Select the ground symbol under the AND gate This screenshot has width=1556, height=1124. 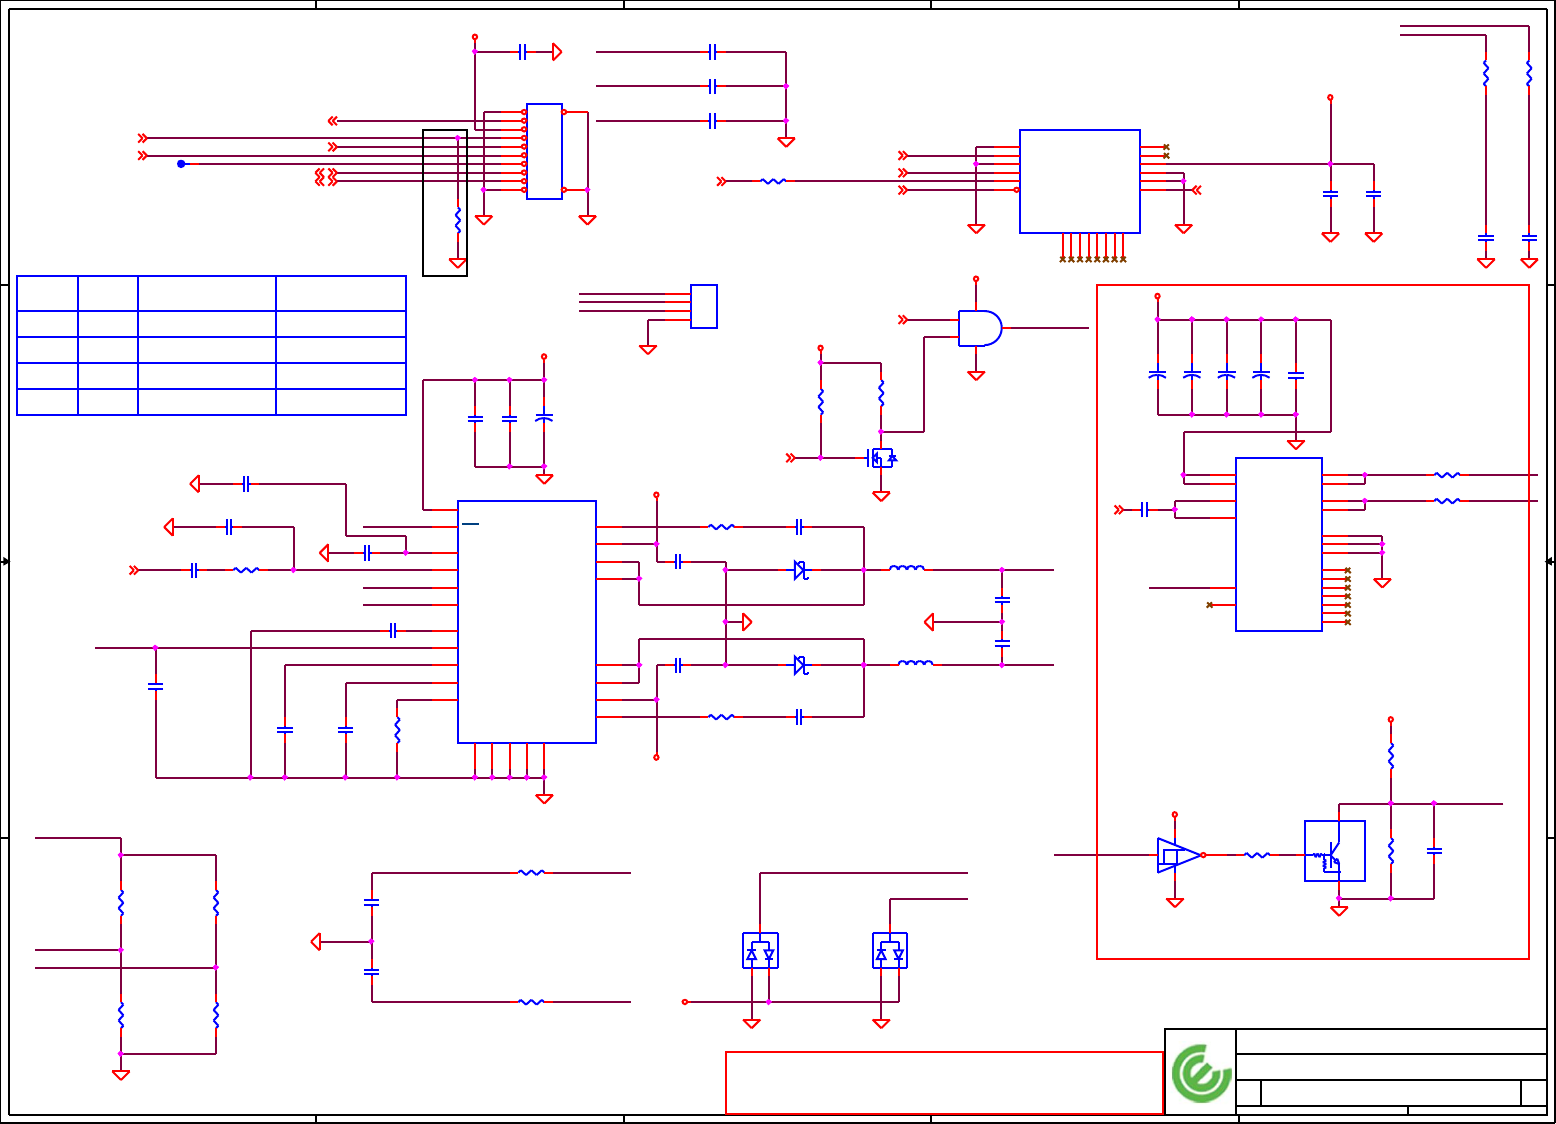coord(976,375)
